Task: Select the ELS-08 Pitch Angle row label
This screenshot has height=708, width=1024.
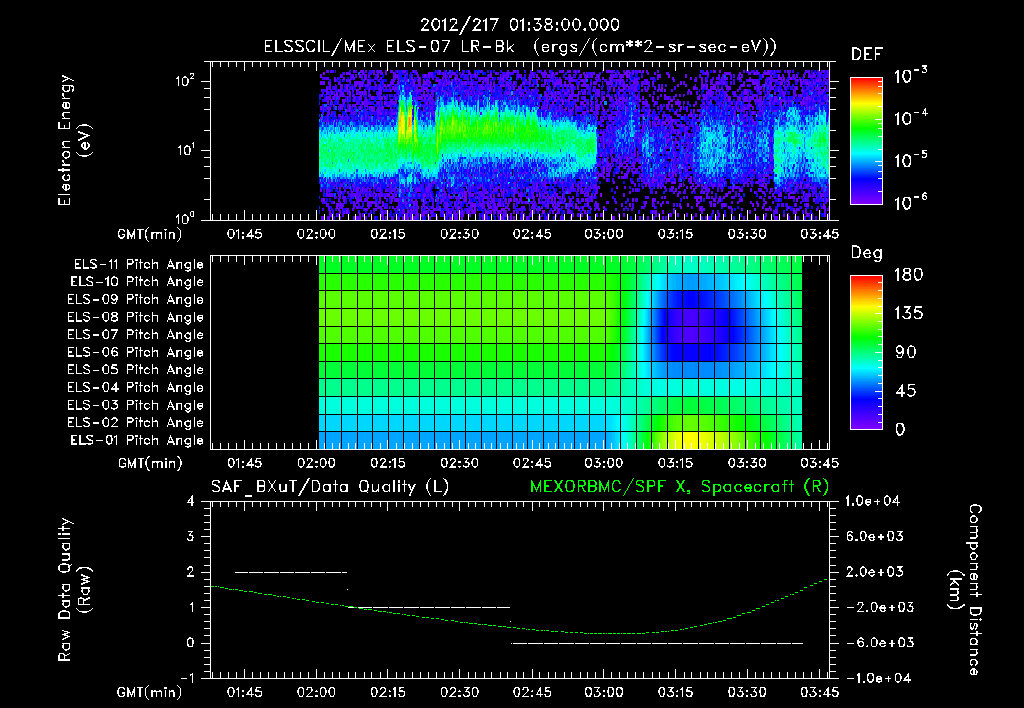Action: click(135, 317)
